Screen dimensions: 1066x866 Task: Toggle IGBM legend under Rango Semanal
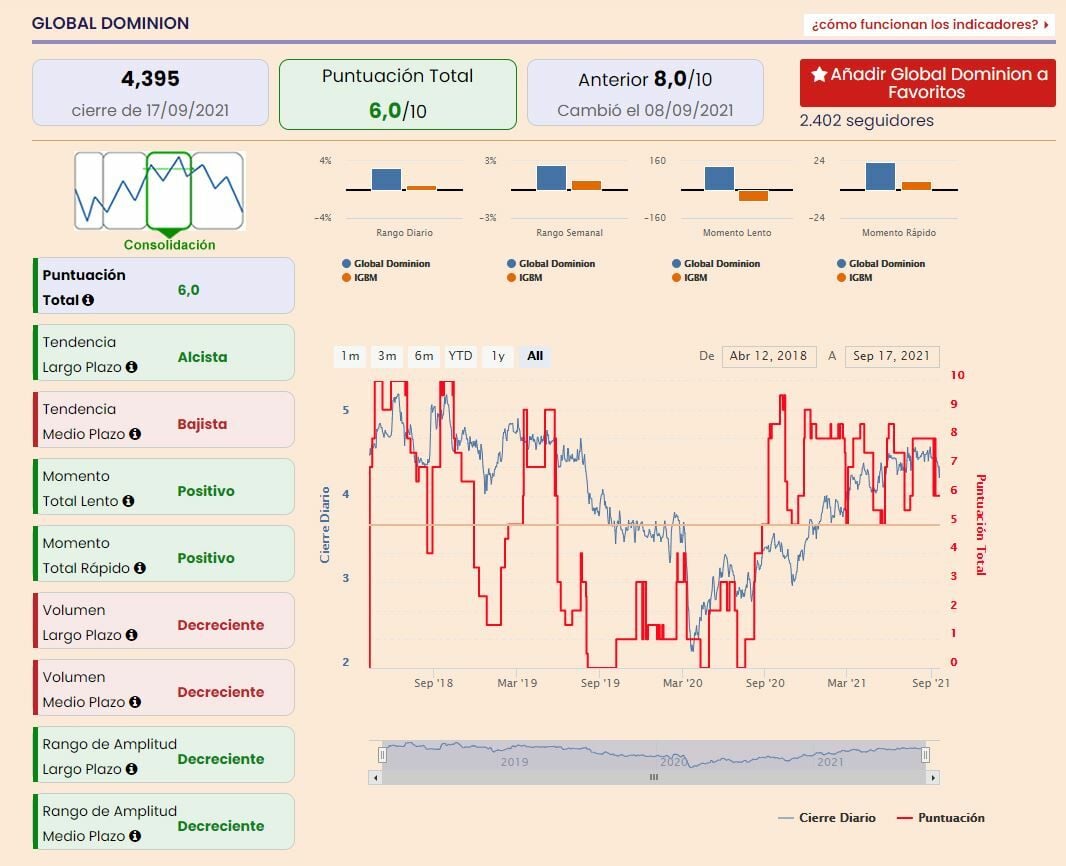pos(525,277)
